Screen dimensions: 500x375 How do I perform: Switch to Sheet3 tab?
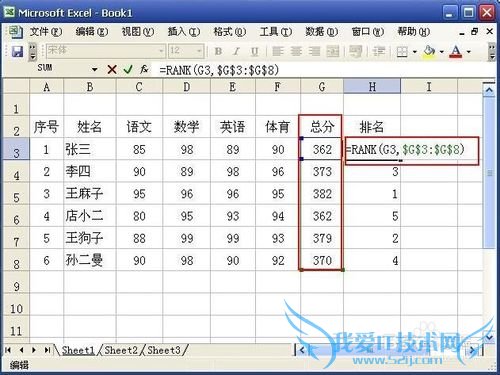(164, 350)
